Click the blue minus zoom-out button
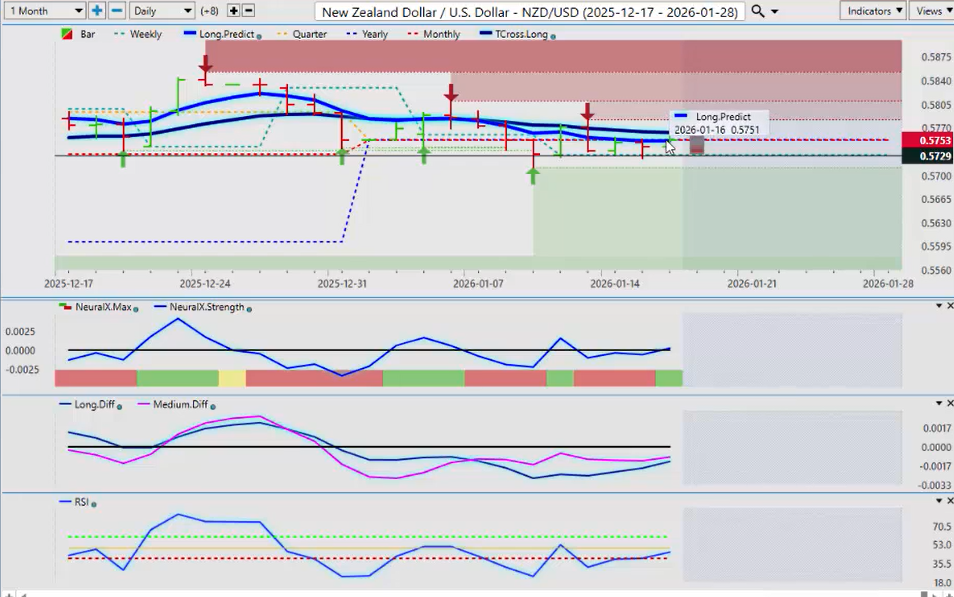954x597 pixels. 116,10
